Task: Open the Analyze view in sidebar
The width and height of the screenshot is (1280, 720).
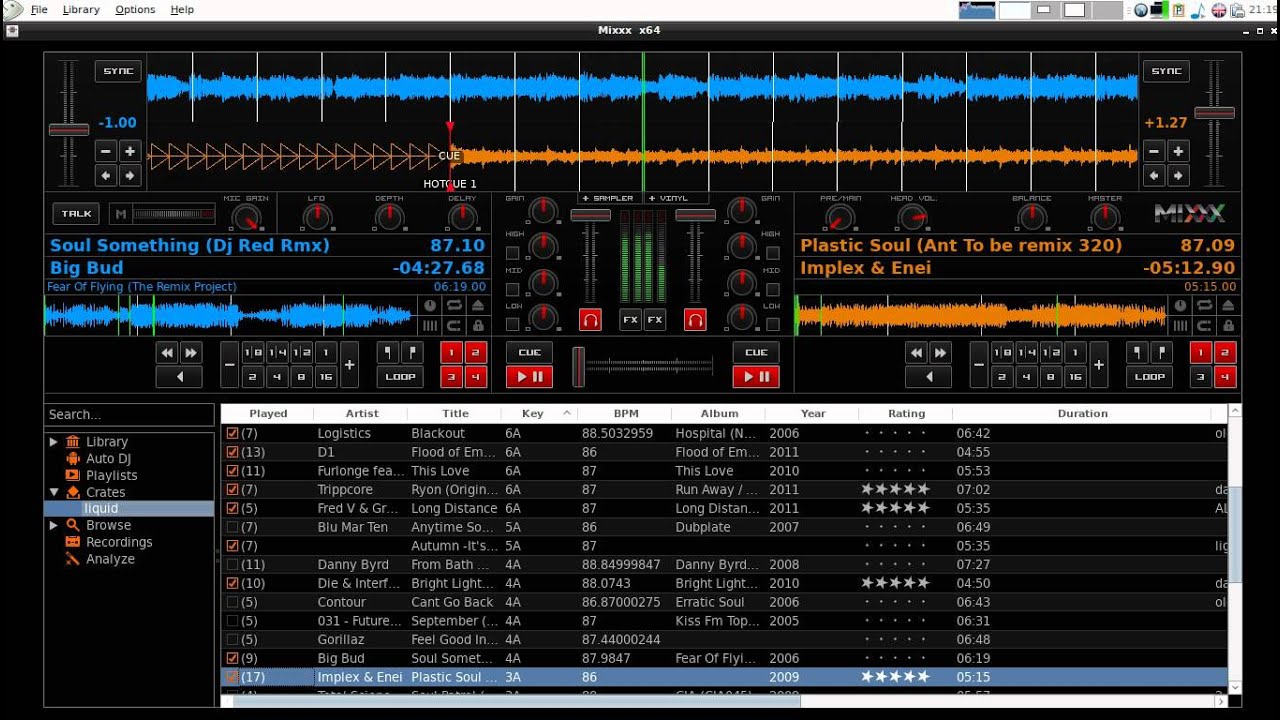Action: pyautogui.click(x=110, y=559)
